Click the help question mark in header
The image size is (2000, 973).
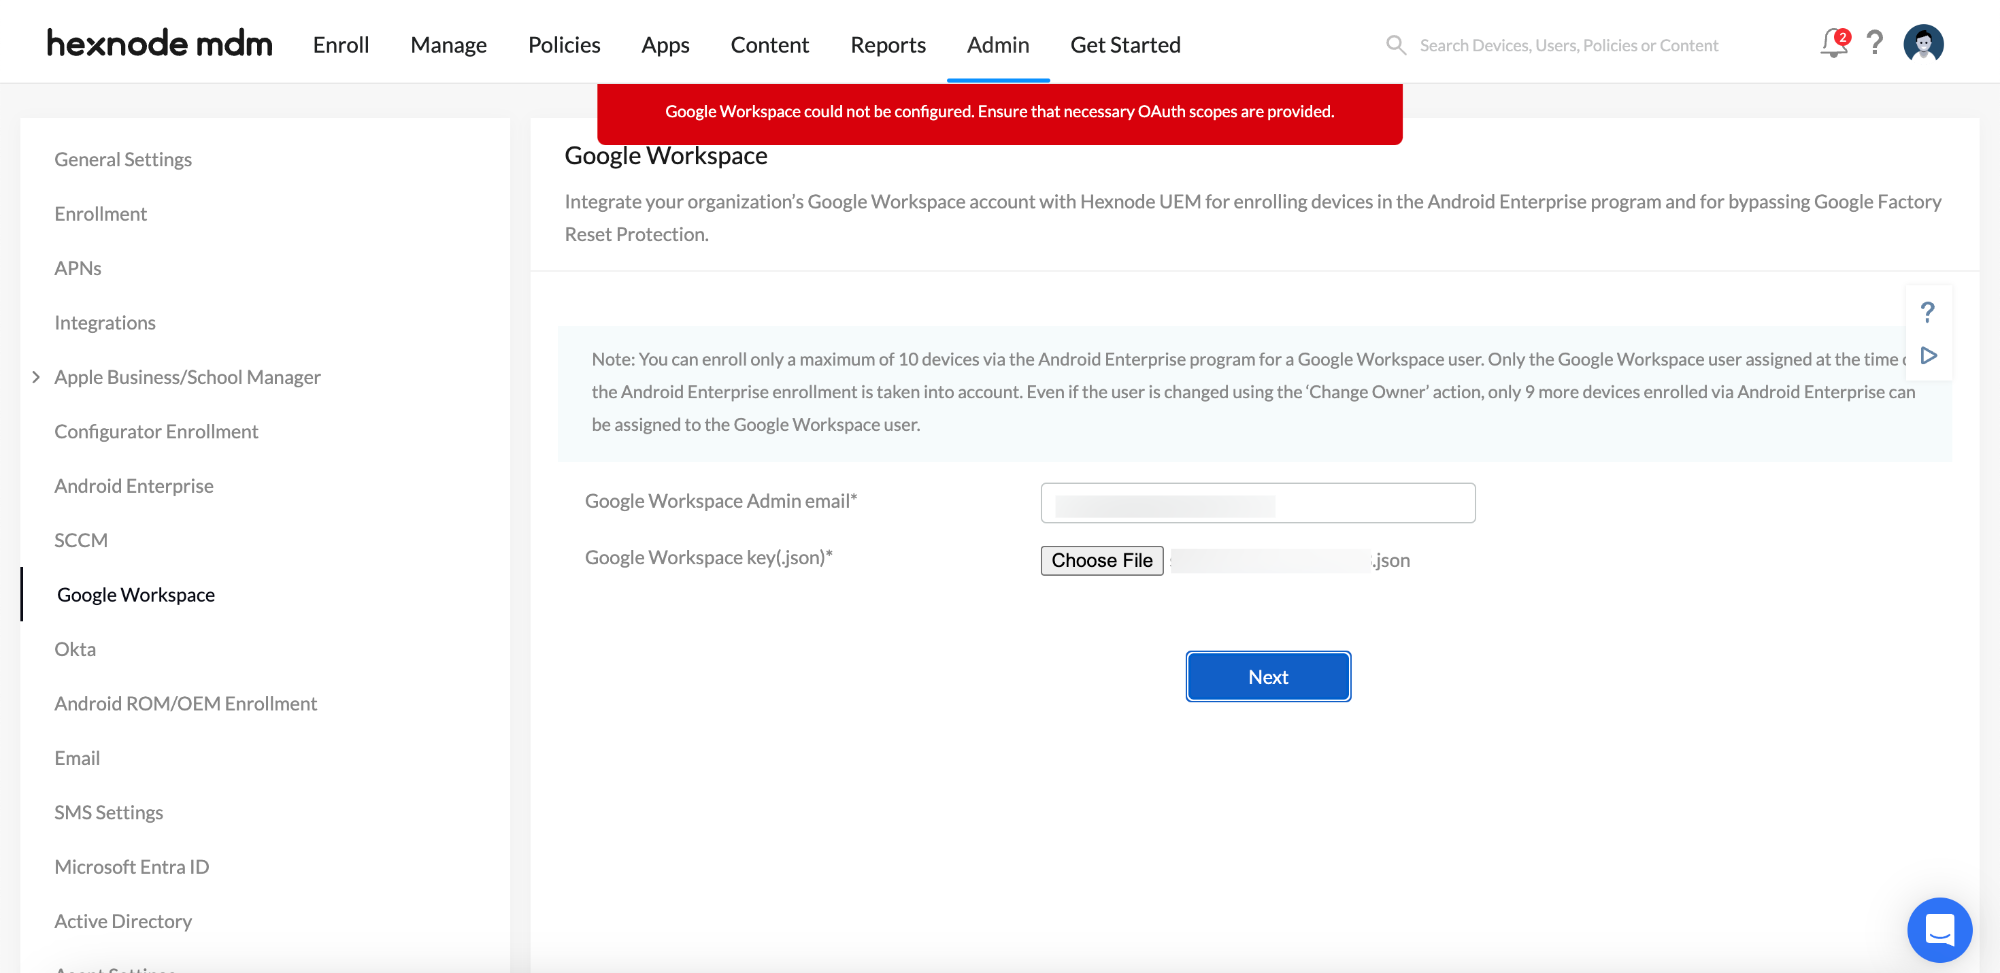coord(1875,43)
